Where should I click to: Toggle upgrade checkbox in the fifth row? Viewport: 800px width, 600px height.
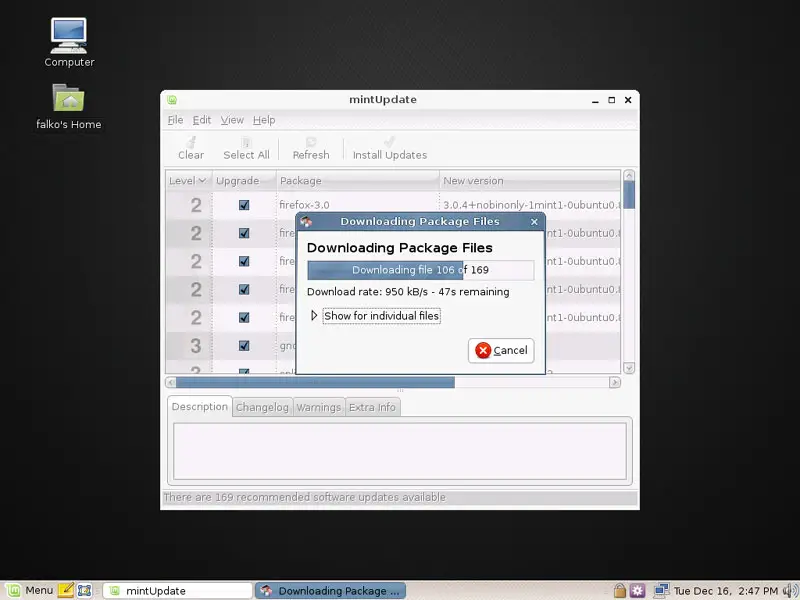[244, 317]
